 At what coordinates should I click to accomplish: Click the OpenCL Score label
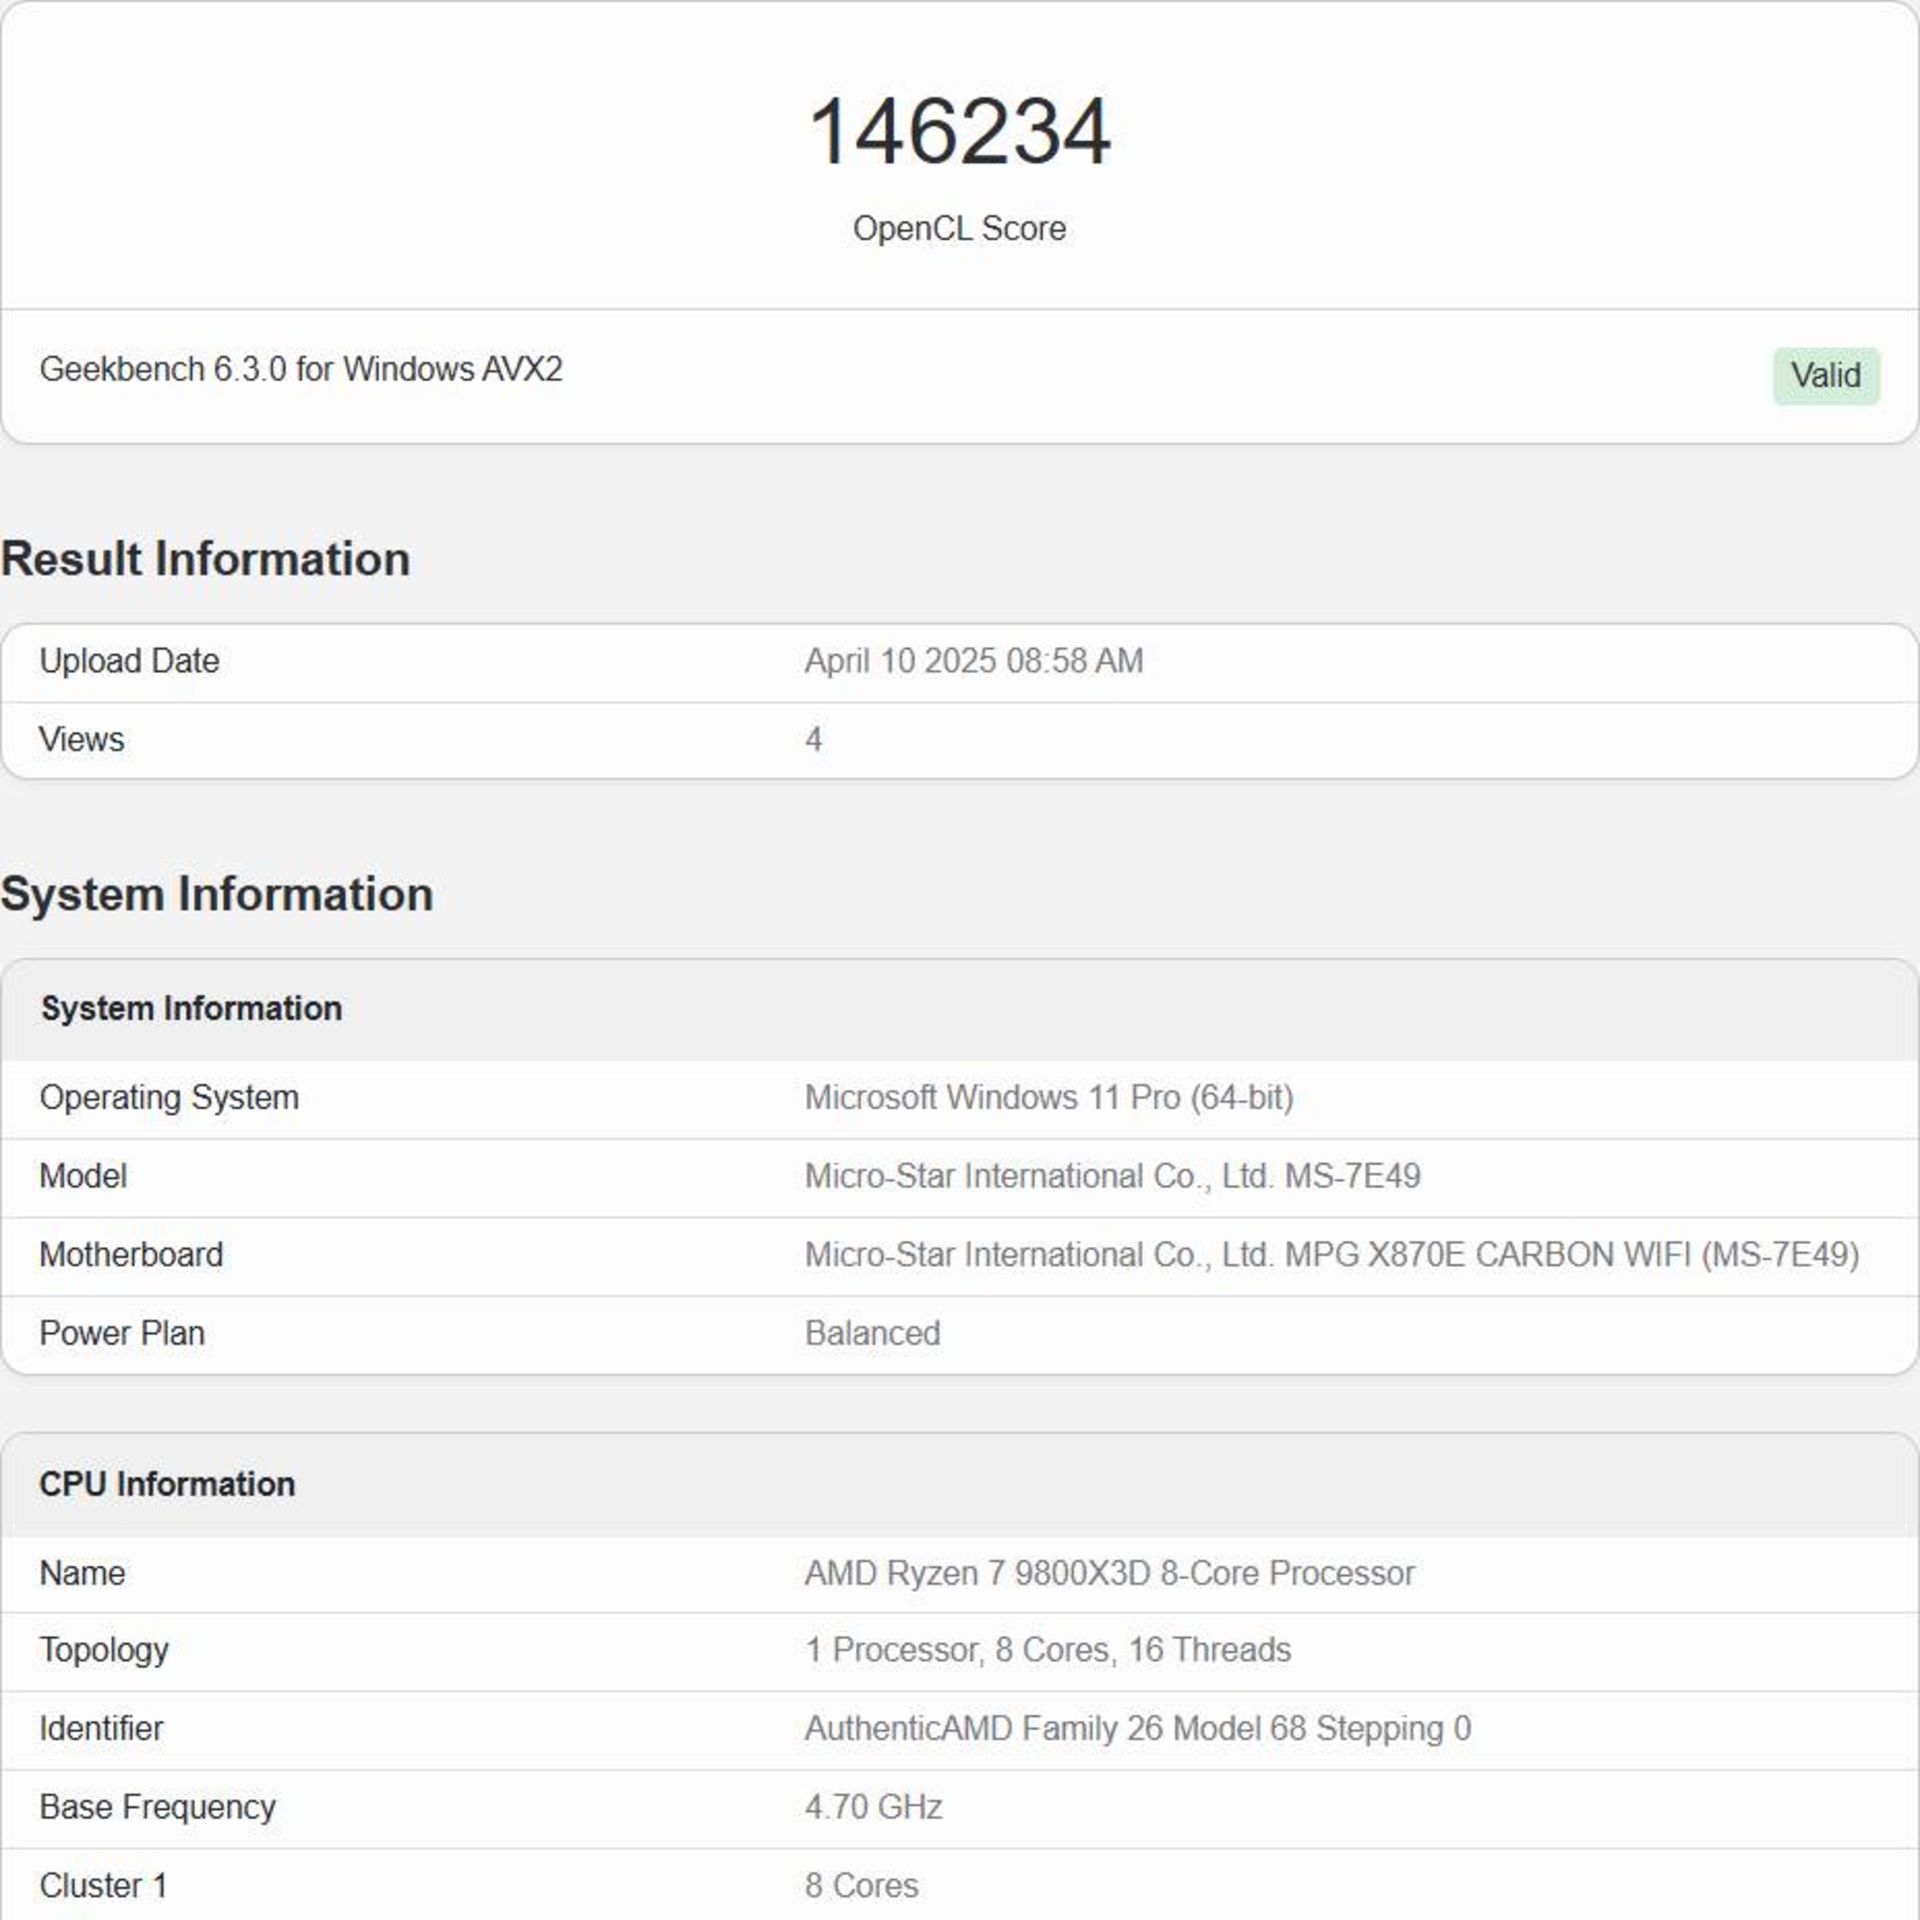click(x=959, y=228)
